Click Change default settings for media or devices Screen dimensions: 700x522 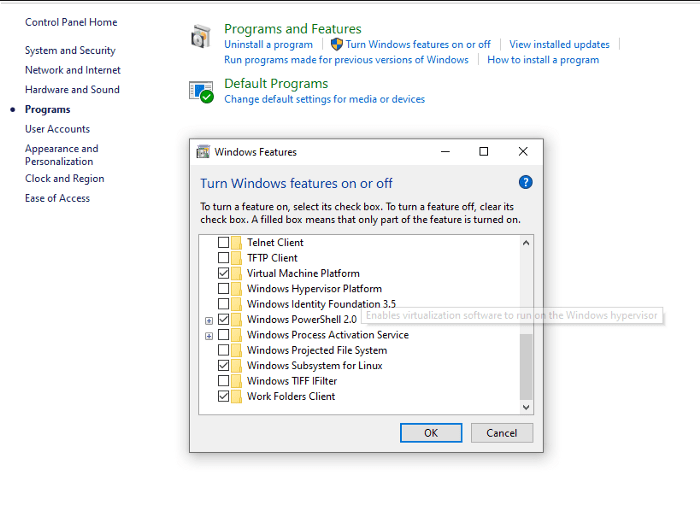tap(325, 99)
